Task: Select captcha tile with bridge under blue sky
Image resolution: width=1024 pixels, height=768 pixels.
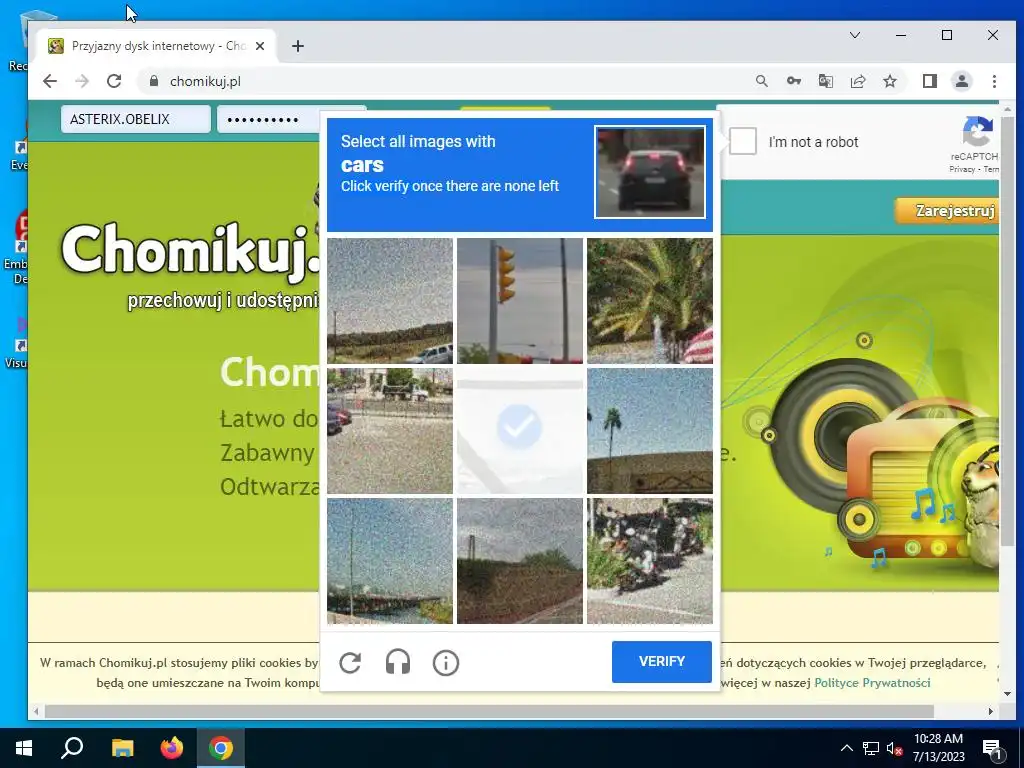Action: point(390,561)
